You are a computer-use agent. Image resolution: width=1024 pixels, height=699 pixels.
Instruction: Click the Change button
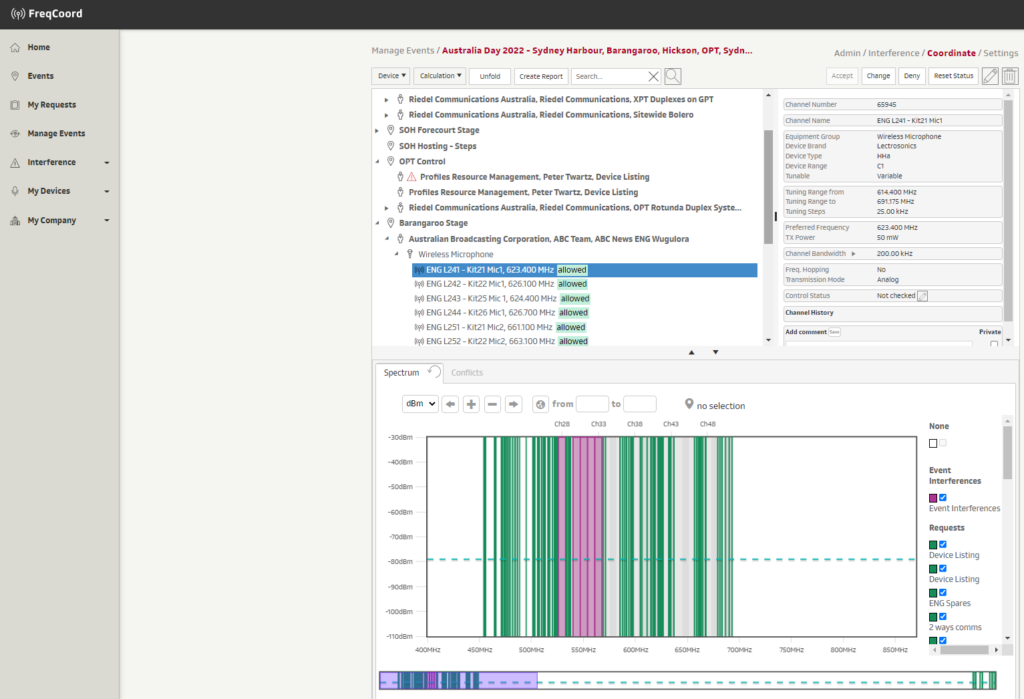pos(880,75)
